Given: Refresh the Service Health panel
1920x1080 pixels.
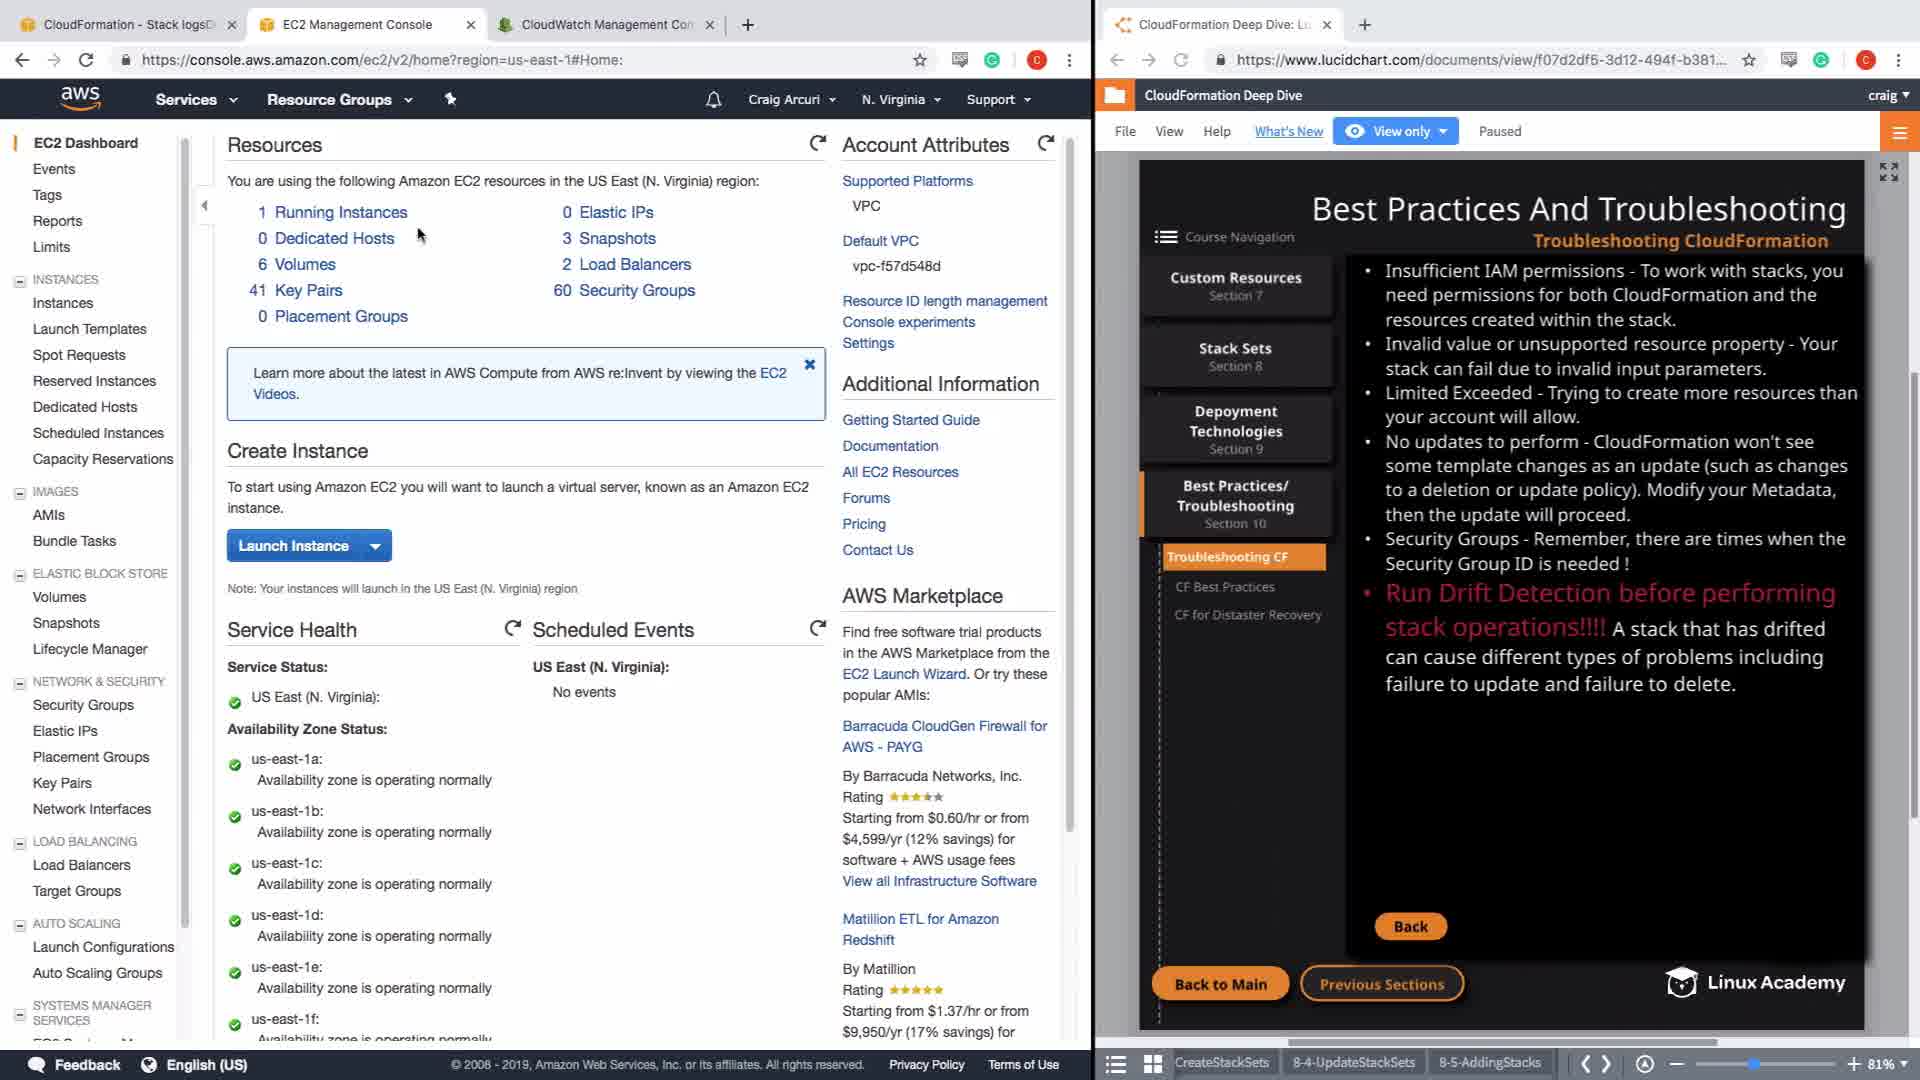Looking at the screenshot, I should [513, 629].
